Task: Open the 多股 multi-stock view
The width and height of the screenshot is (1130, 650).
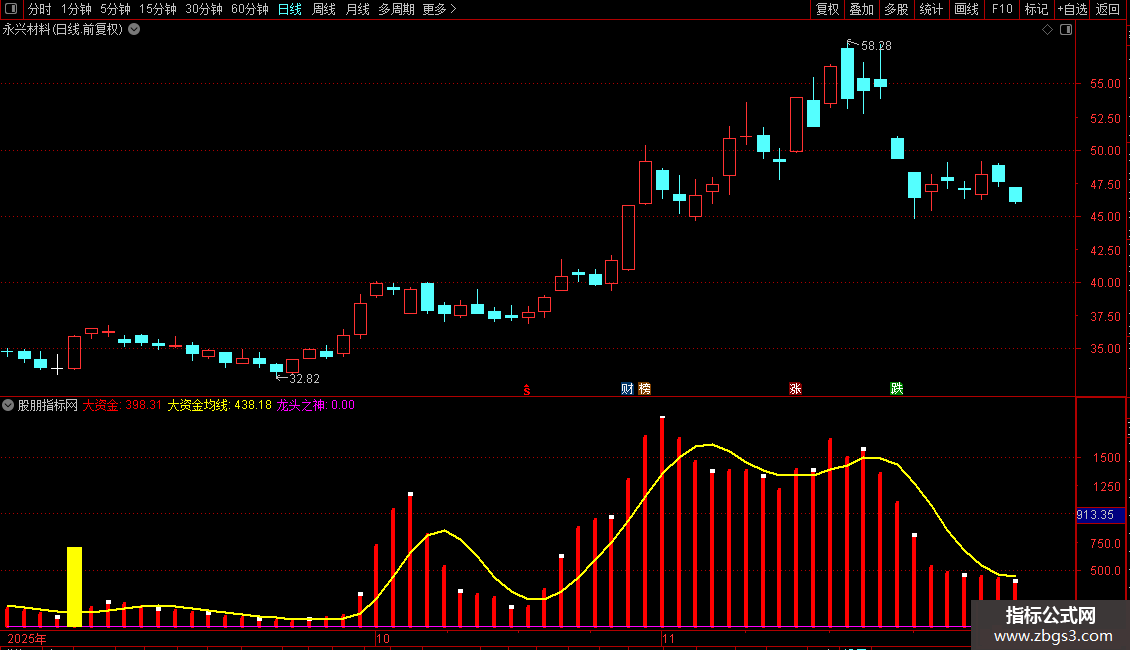Action: (896, 9)
